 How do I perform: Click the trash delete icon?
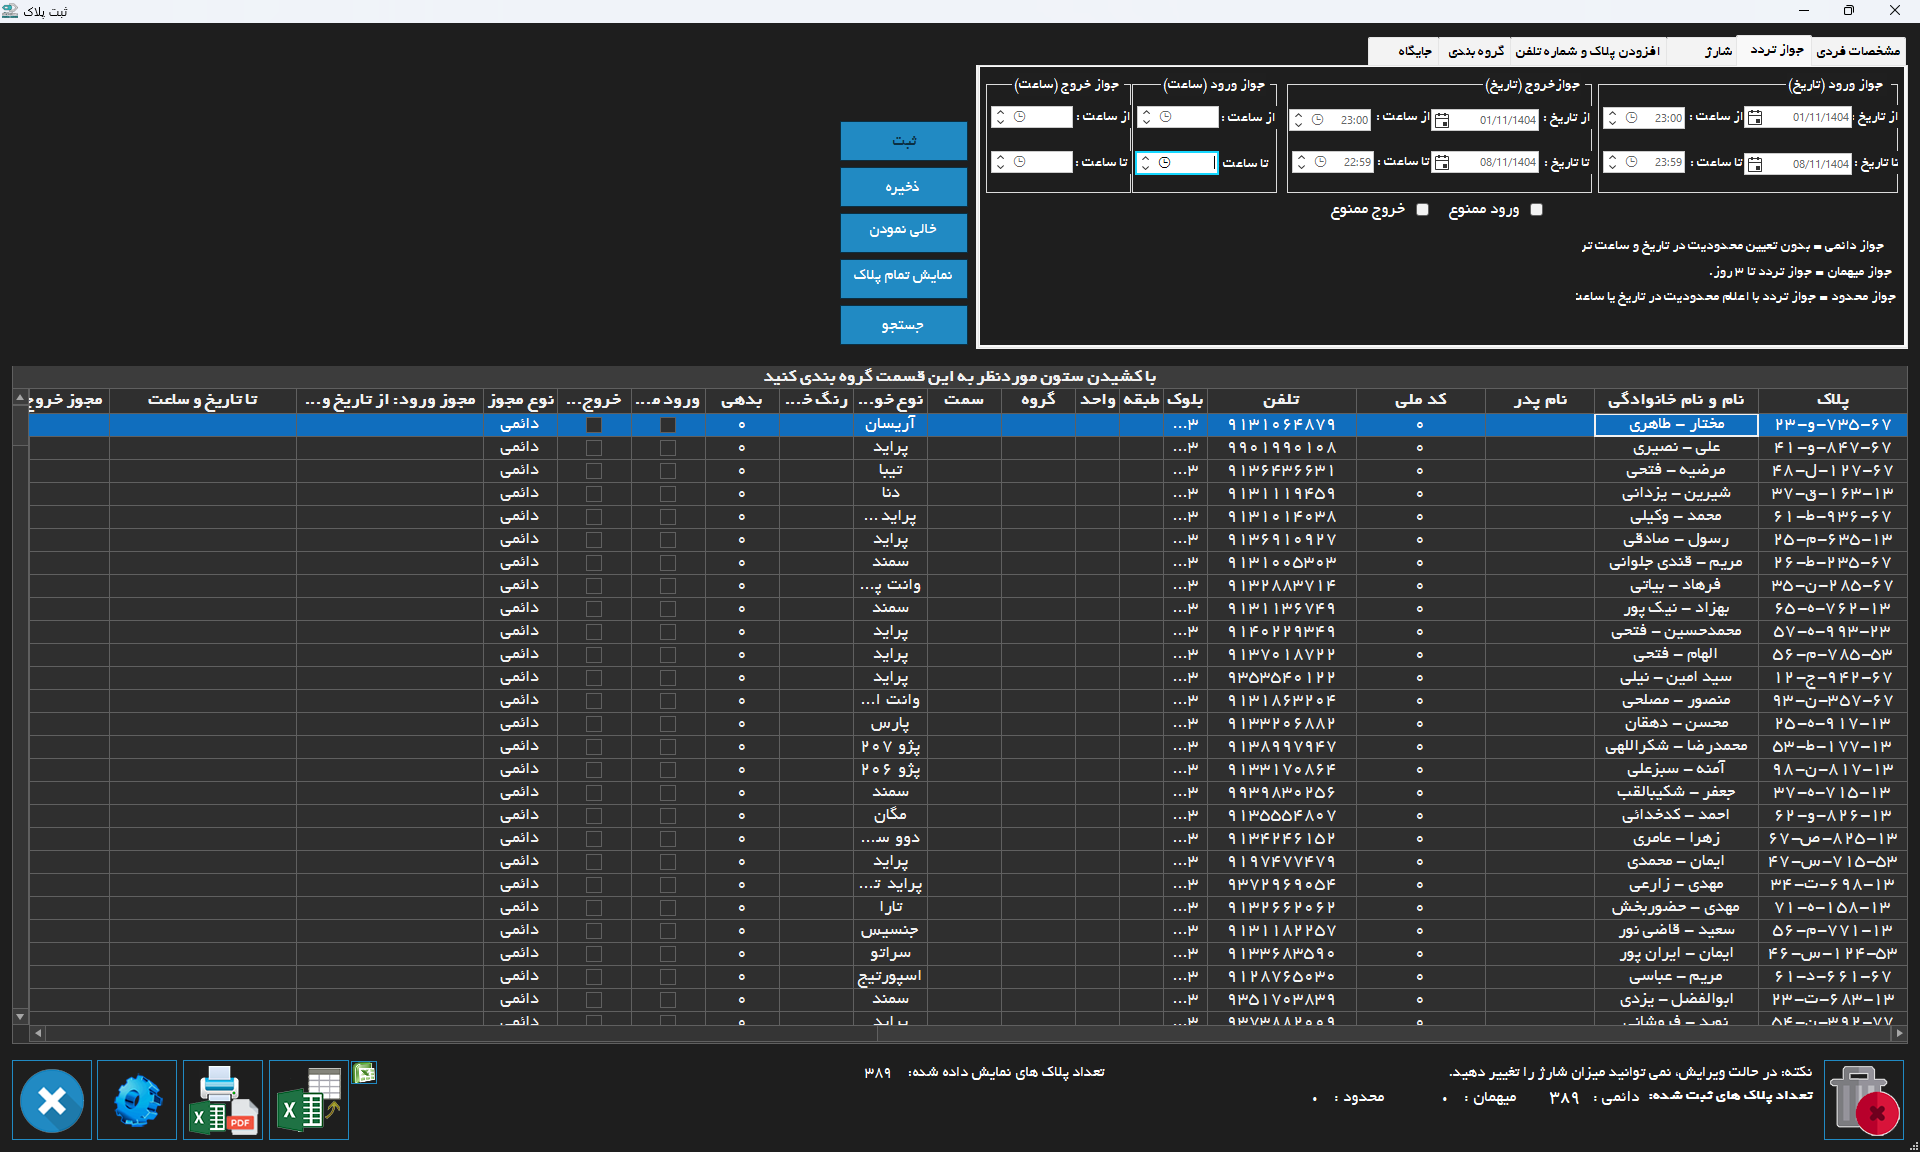(1863, 1100)
